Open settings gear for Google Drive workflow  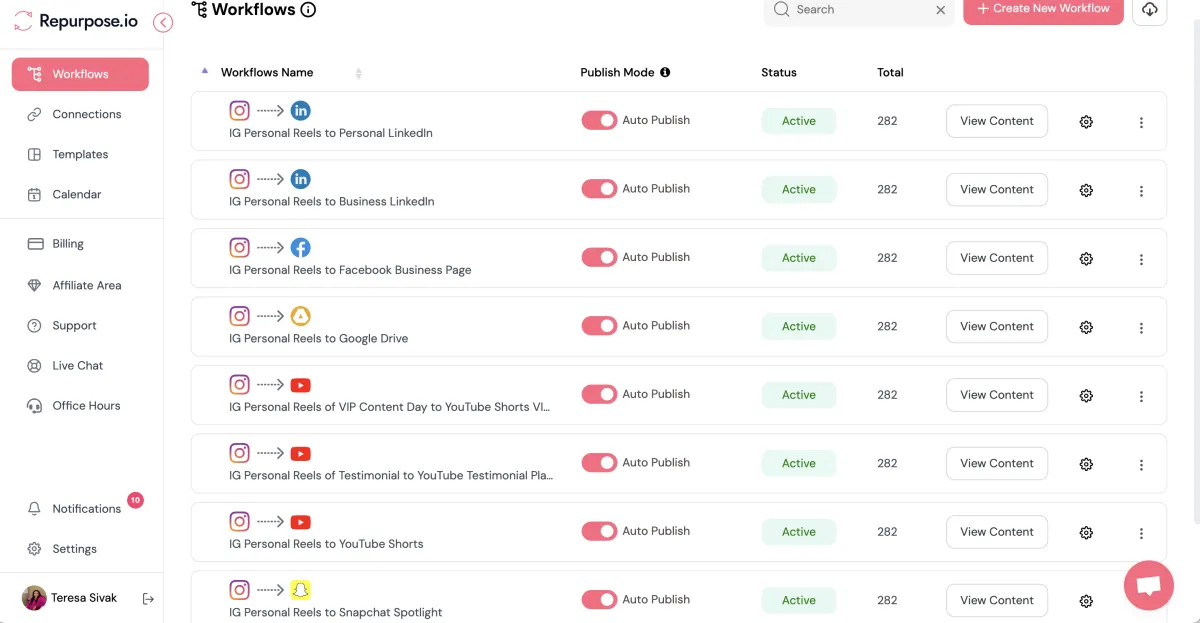pyautogui.click(x=1086, y=327)
